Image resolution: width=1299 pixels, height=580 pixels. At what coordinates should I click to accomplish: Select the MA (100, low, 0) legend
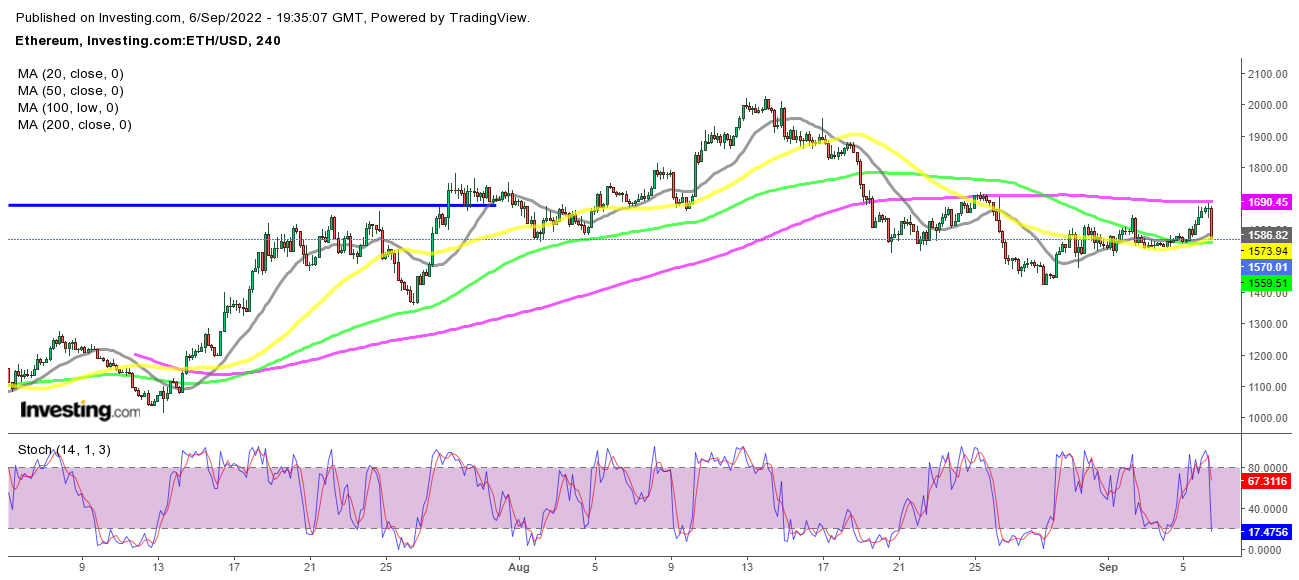pos(68,108)
